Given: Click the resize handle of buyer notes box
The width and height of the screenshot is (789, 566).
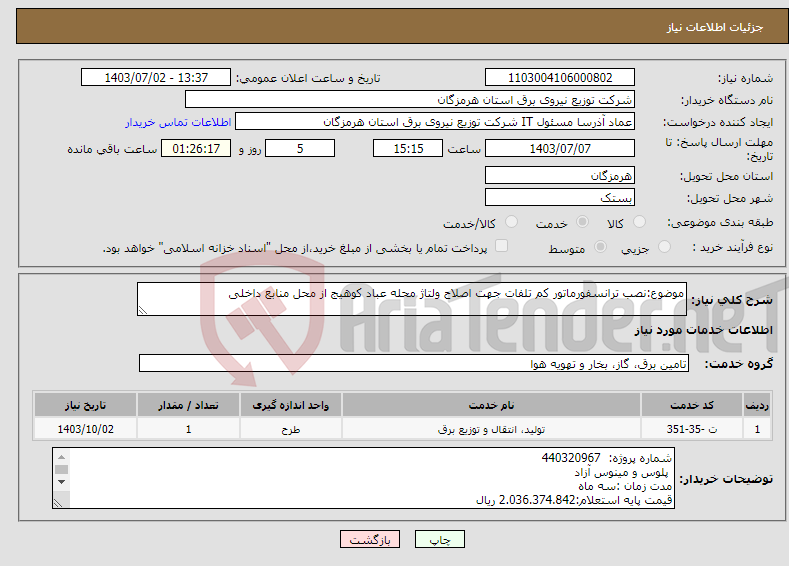Looking at the screenshot, I should pyautogui.click(x=58, y=502).
